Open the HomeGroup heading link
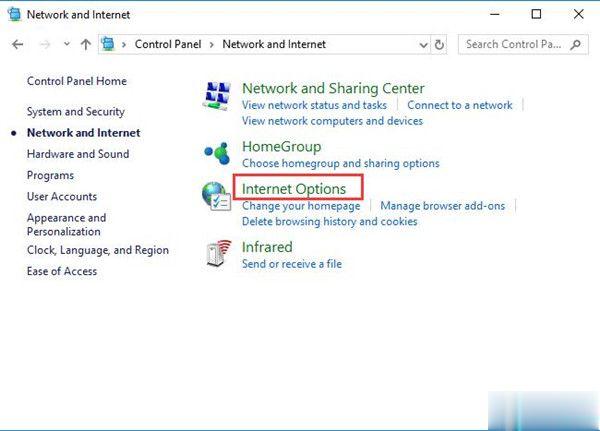 (281, 147)
